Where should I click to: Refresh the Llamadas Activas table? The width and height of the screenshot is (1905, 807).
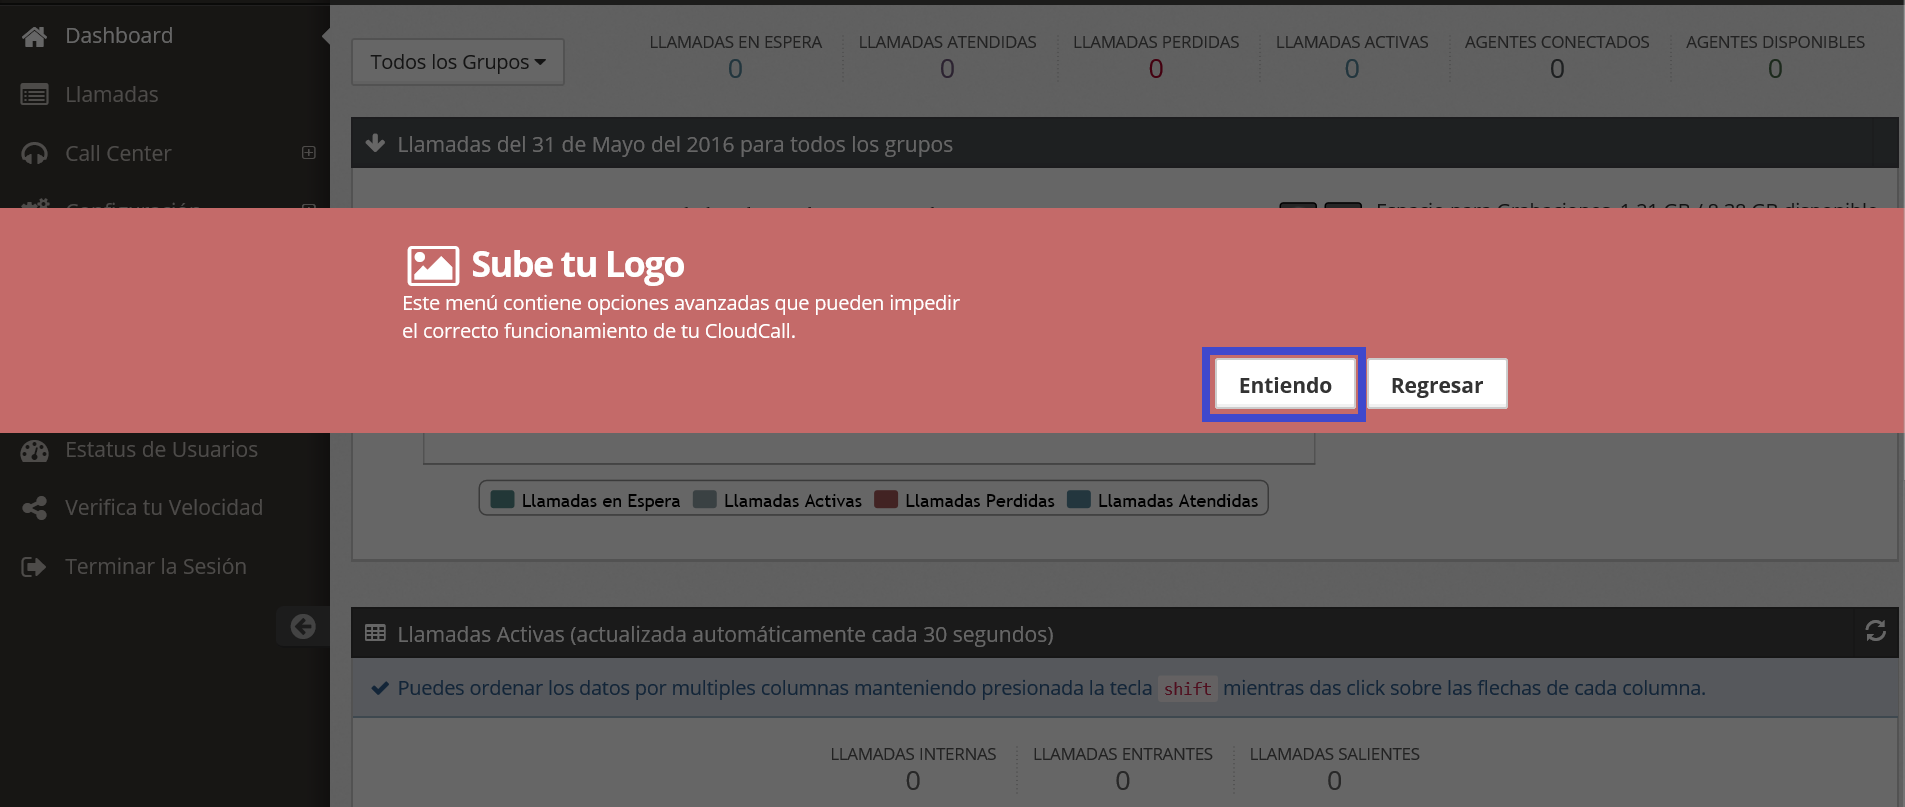(x=1876, y=631)
